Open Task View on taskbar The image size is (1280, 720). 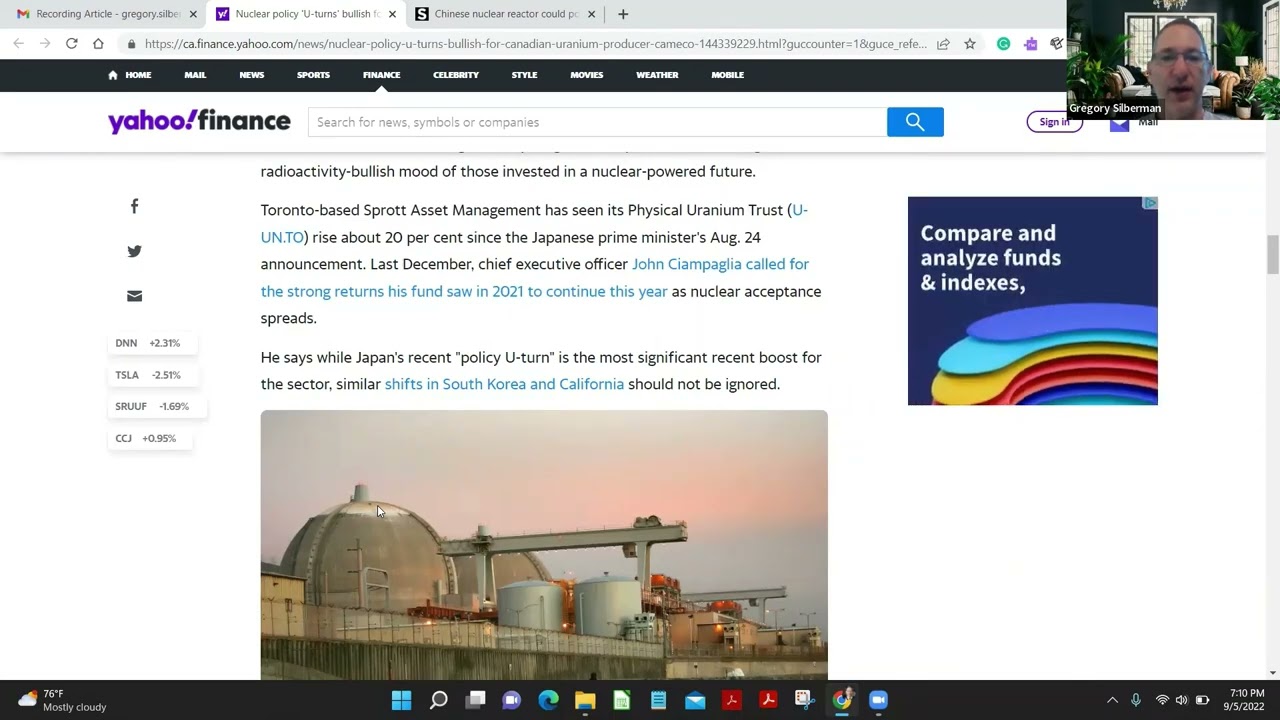[x=475, y=700]
